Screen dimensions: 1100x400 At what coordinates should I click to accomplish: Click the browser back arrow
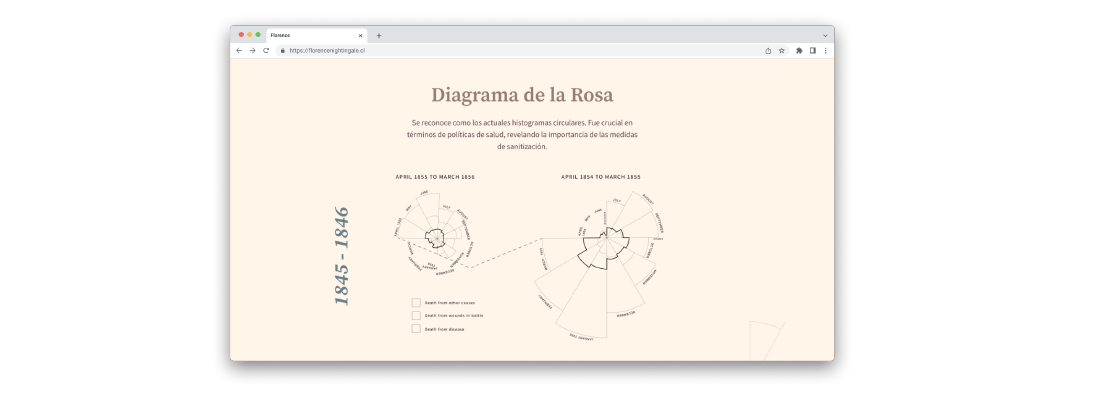239,50
